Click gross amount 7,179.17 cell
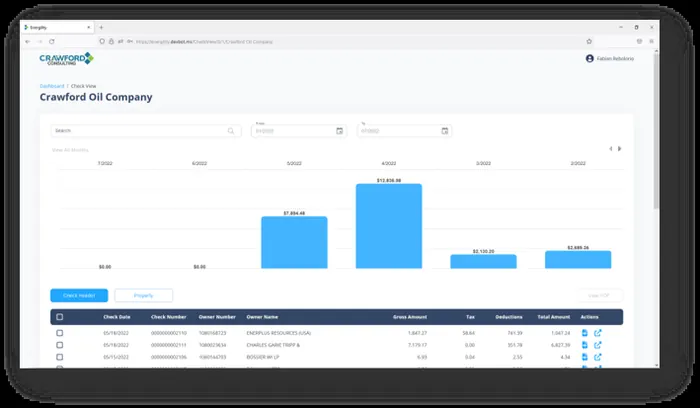The height and width of the screenshot is (408, 700). pyautogui.click(x=417, y=345)
